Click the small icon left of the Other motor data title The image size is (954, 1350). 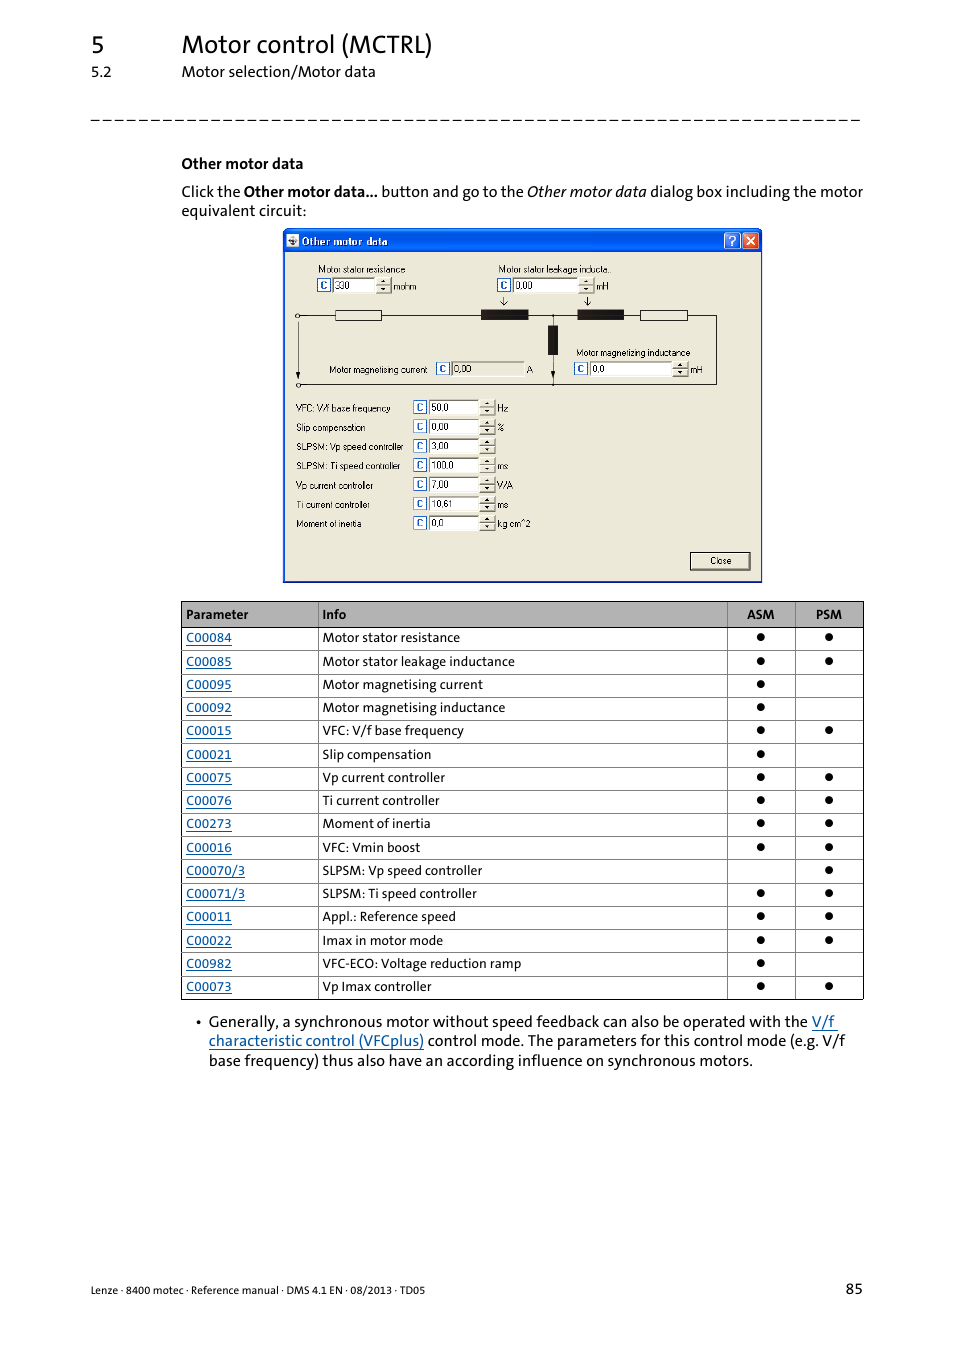[293, 241]
